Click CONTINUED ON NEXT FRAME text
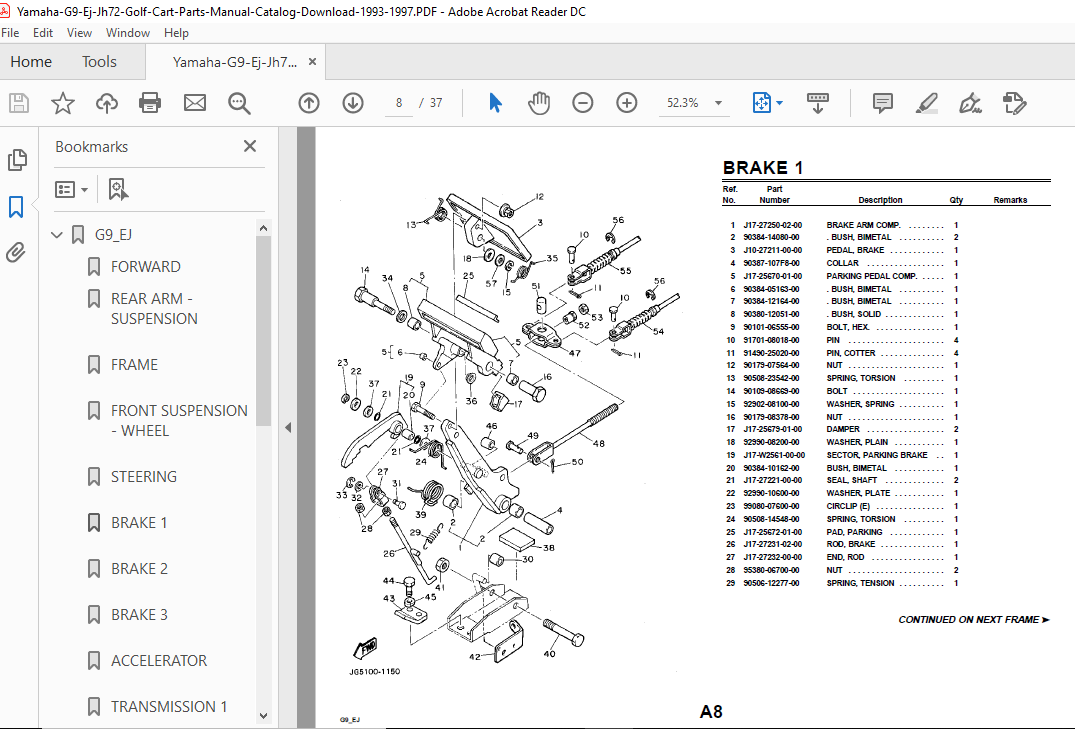The width and height of the screenshot is (1075, 729). click(x=974, y=619)
